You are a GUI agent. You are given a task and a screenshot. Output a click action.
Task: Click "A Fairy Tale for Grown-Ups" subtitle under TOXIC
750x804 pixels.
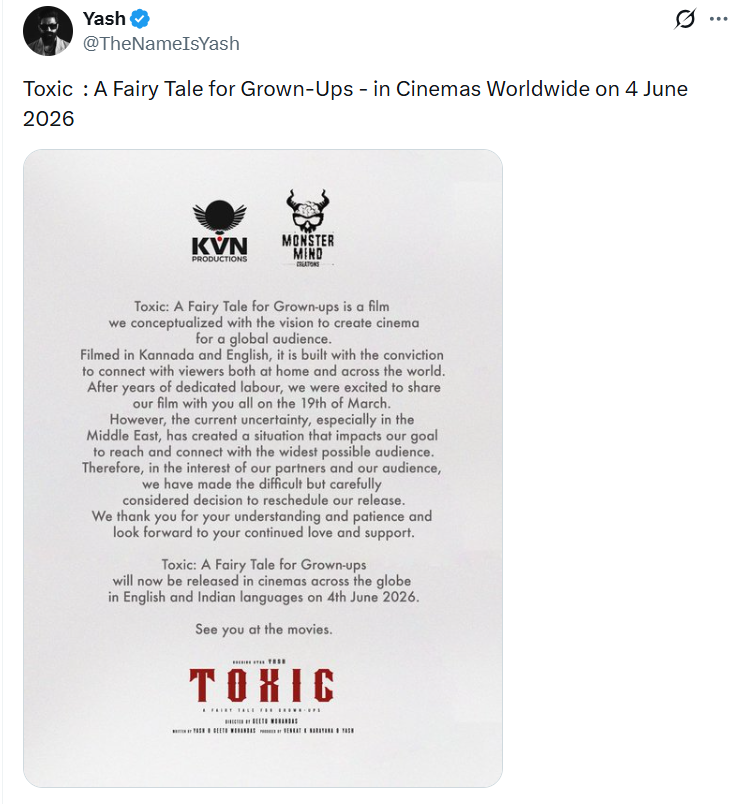click(262, 709)
